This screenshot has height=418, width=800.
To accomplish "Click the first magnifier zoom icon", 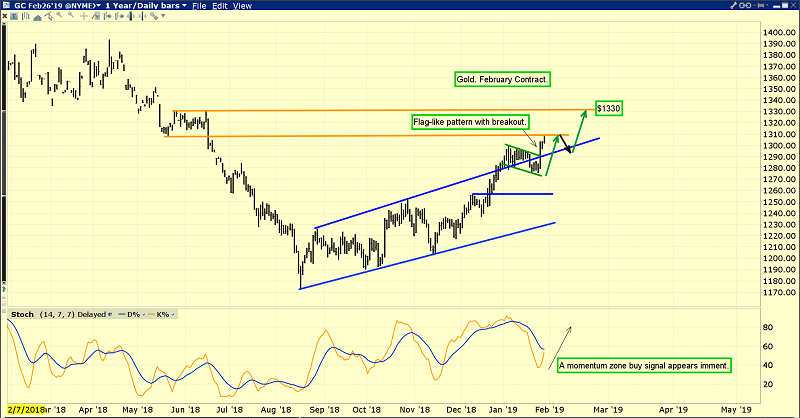I will [x=59, y=15].
